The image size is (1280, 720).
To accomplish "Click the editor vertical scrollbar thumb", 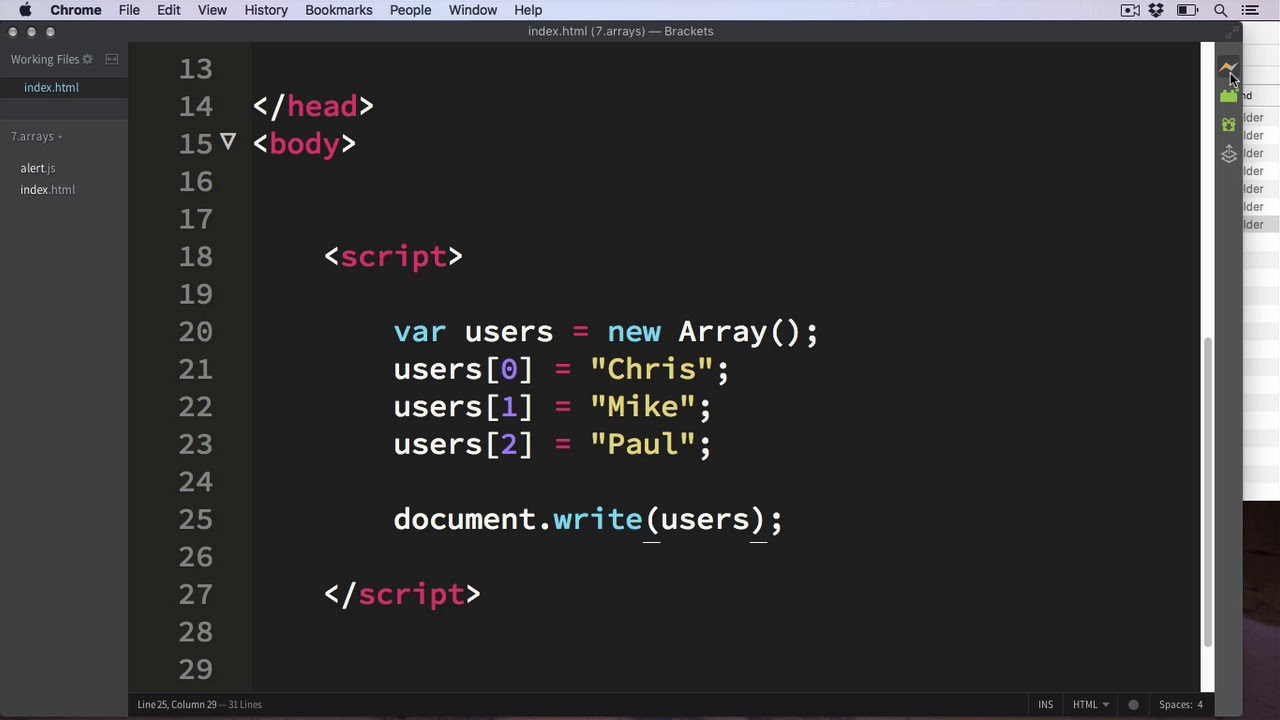I will pos(1207,490).
